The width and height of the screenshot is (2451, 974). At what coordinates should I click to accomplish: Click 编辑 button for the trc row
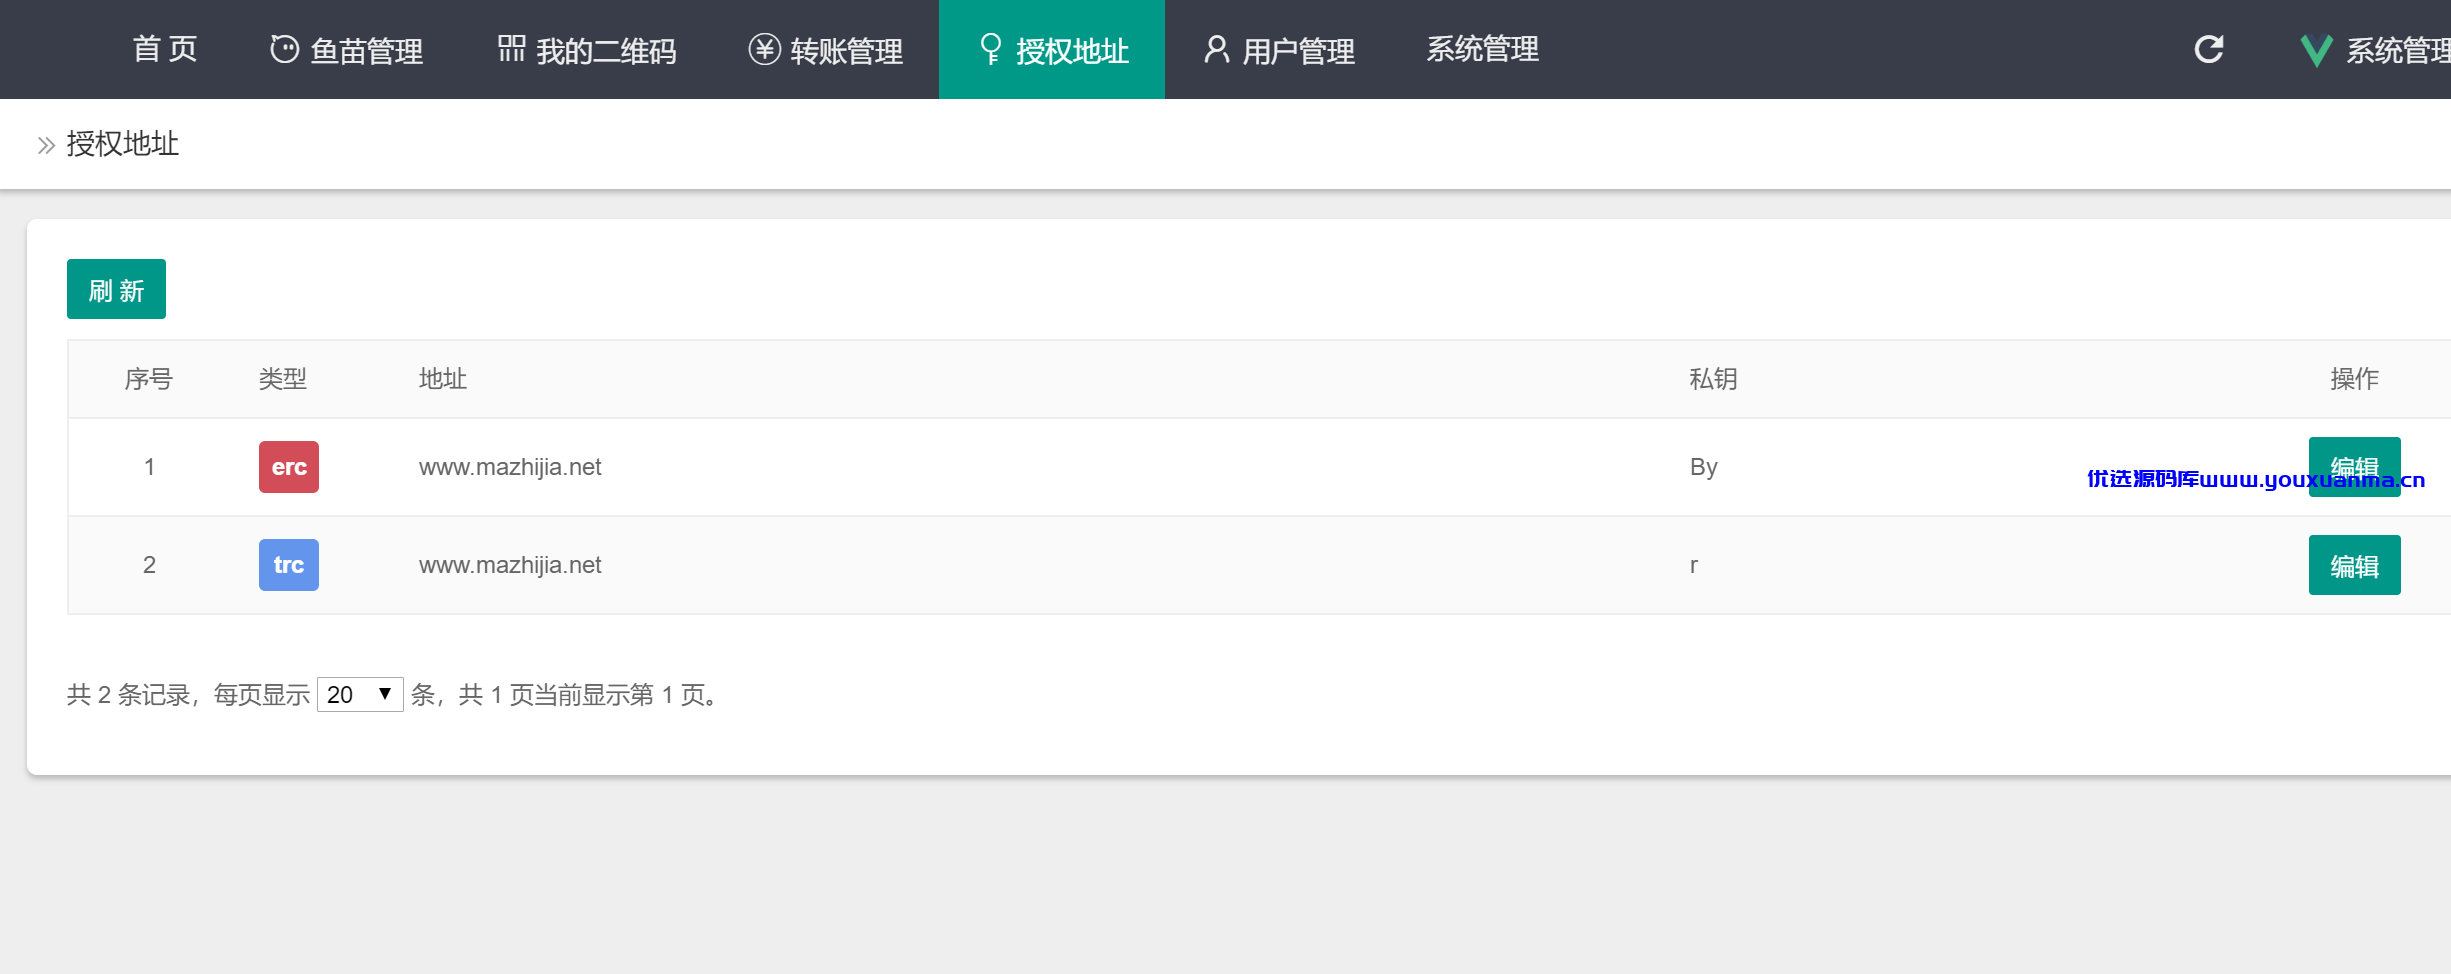click(2354, 565)
